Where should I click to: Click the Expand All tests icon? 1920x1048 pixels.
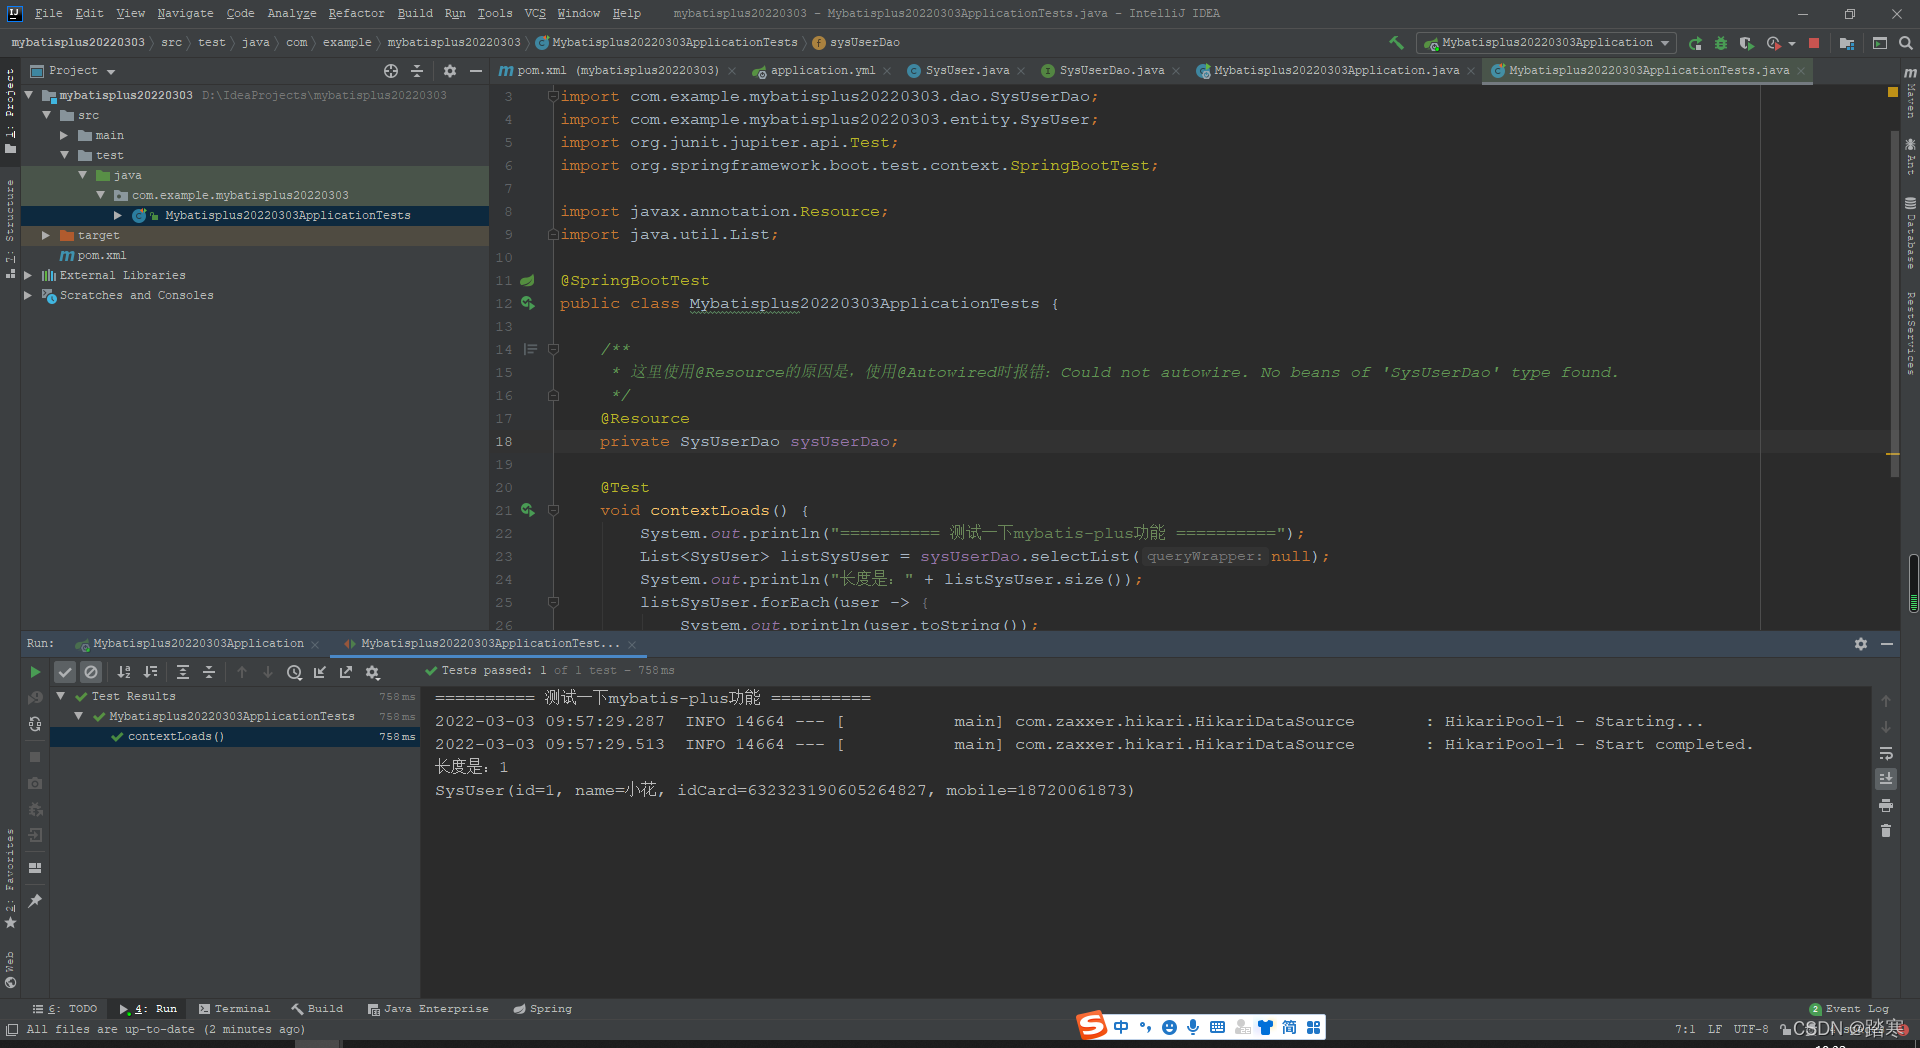click(x=183, y=672)
